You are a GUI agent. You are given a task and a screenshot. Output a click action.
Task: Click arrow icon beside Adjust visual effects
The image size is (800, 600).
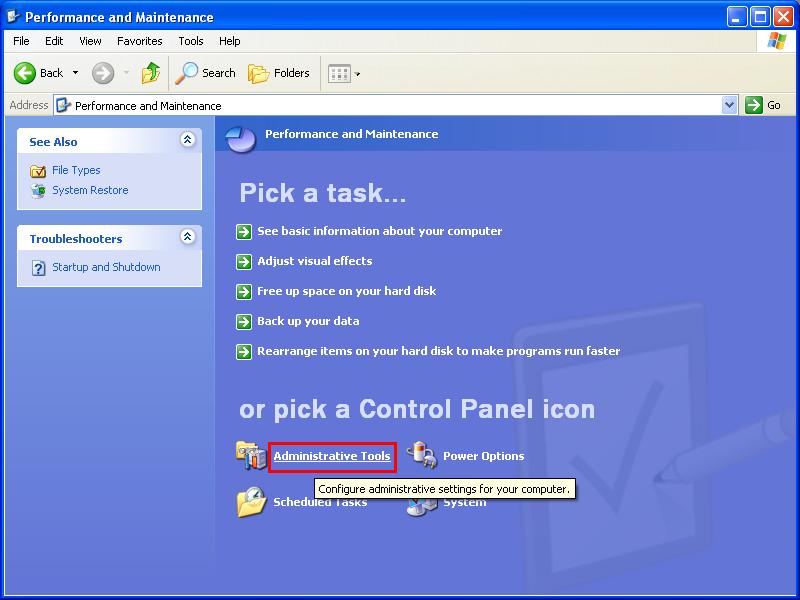244,262
